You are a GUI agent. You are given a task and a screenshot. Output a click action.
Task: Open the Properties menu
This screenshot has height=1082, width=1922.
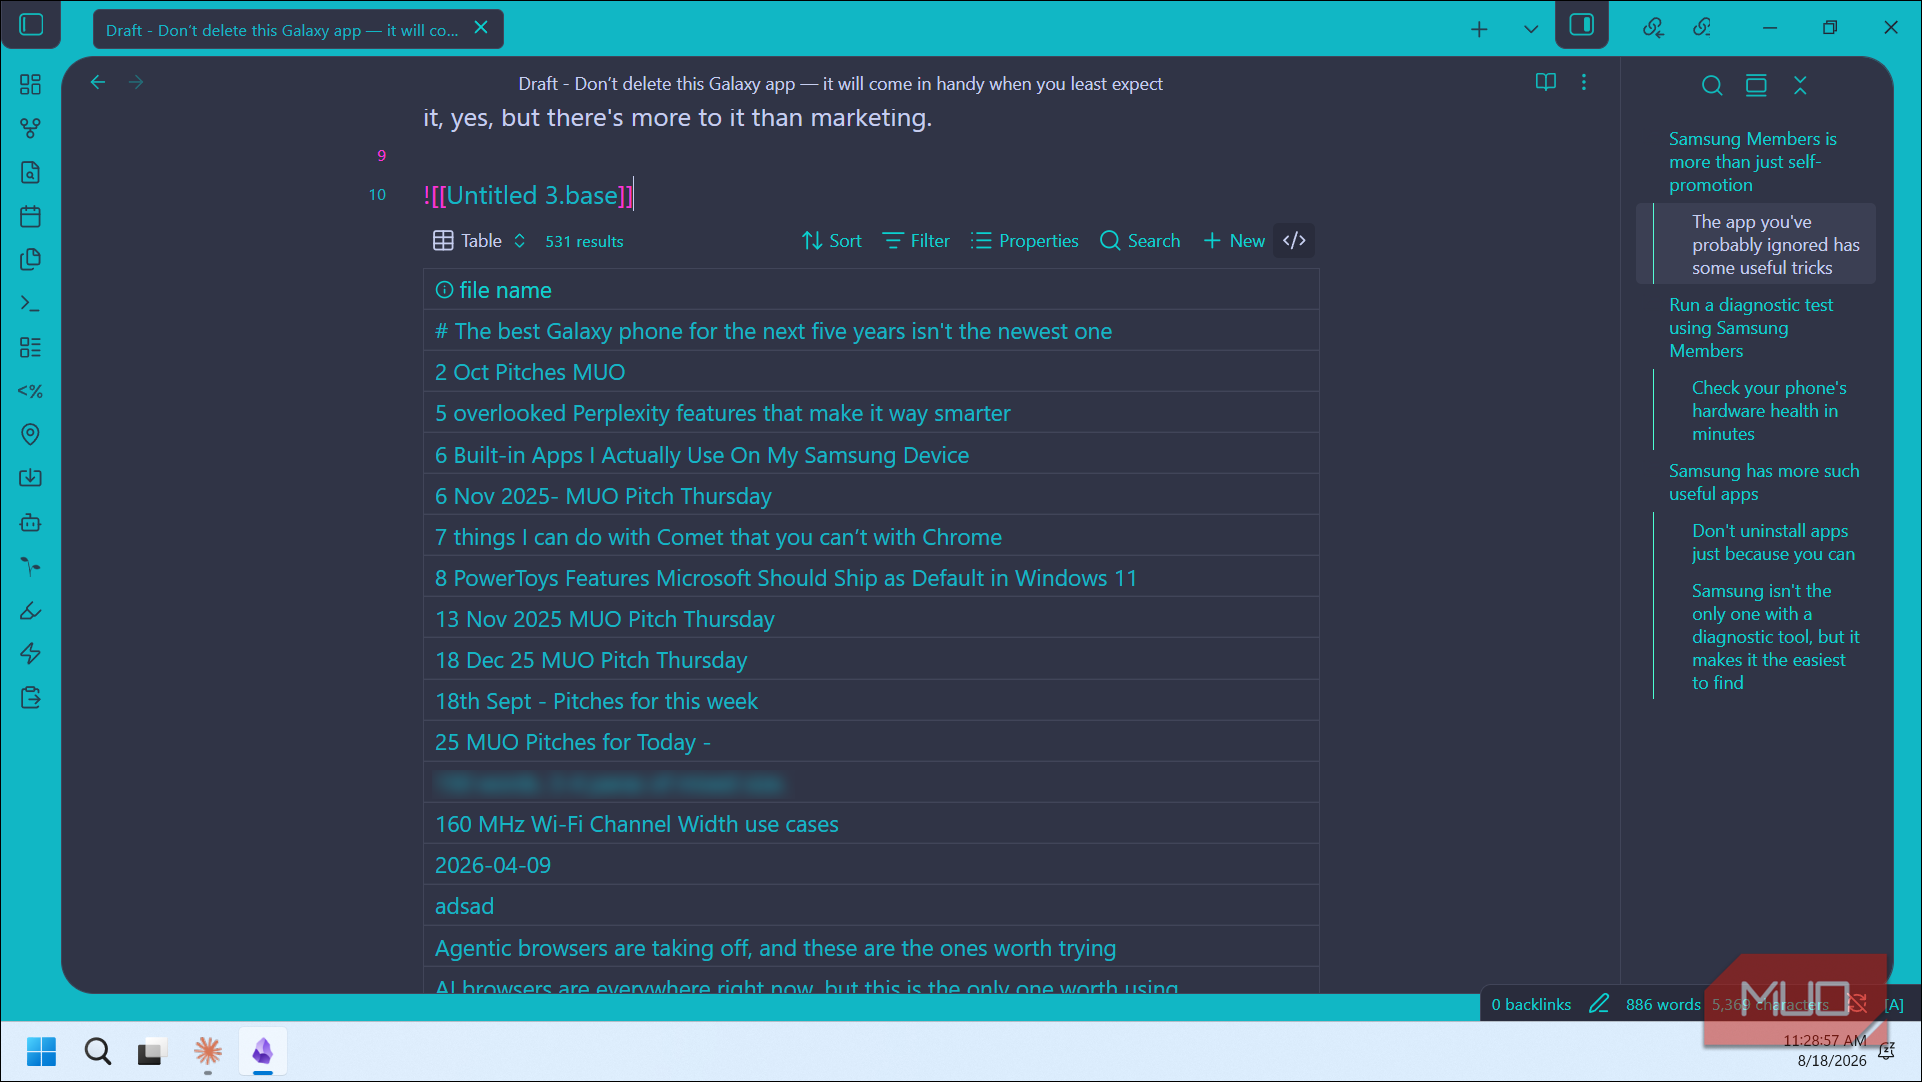(x=1025, y=241)
